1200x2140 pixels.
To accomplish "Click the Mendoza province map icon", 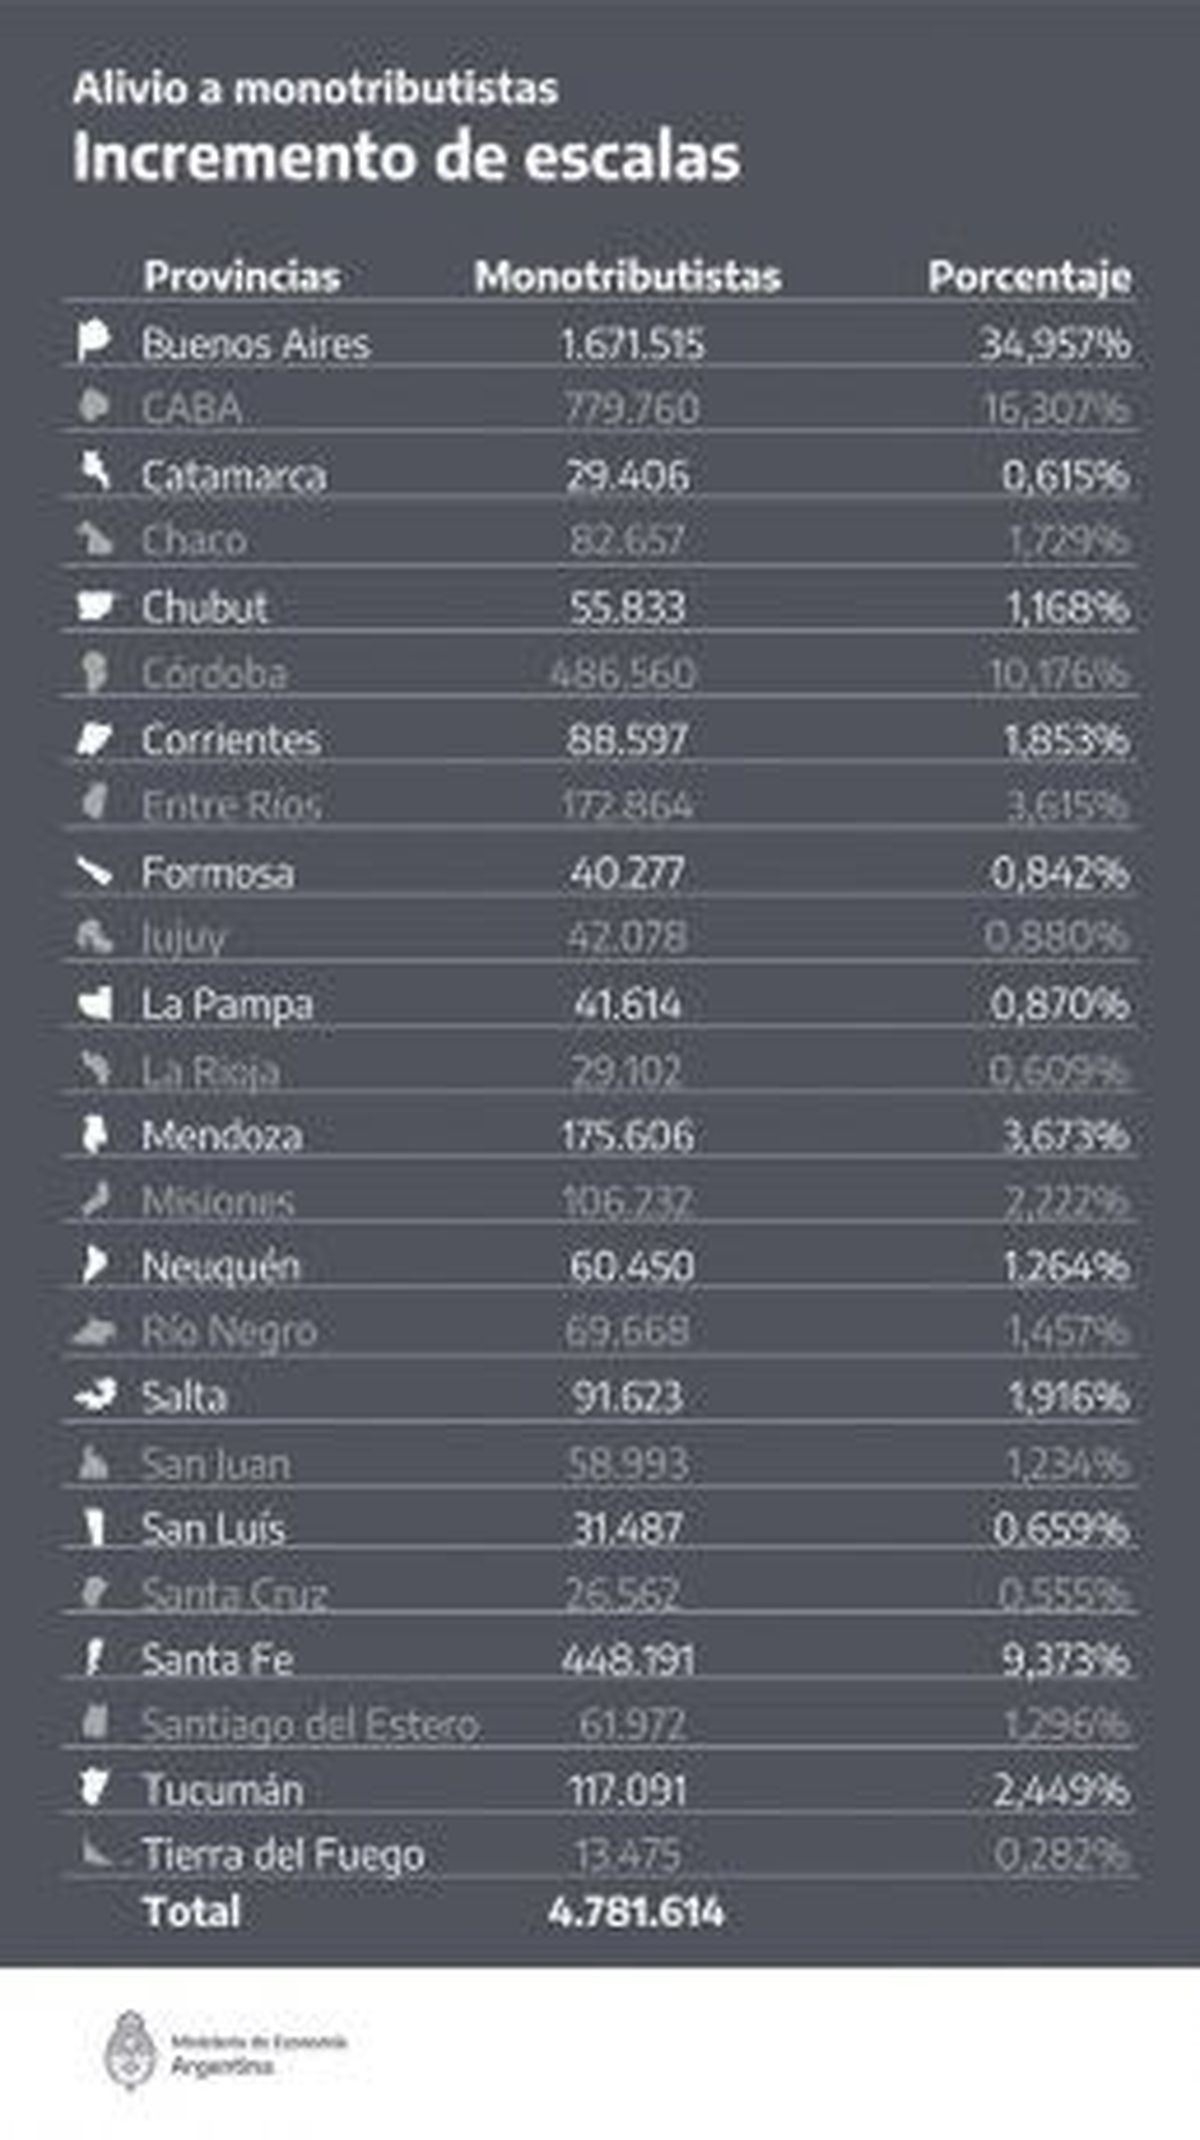I will [x=94, y=1134].
